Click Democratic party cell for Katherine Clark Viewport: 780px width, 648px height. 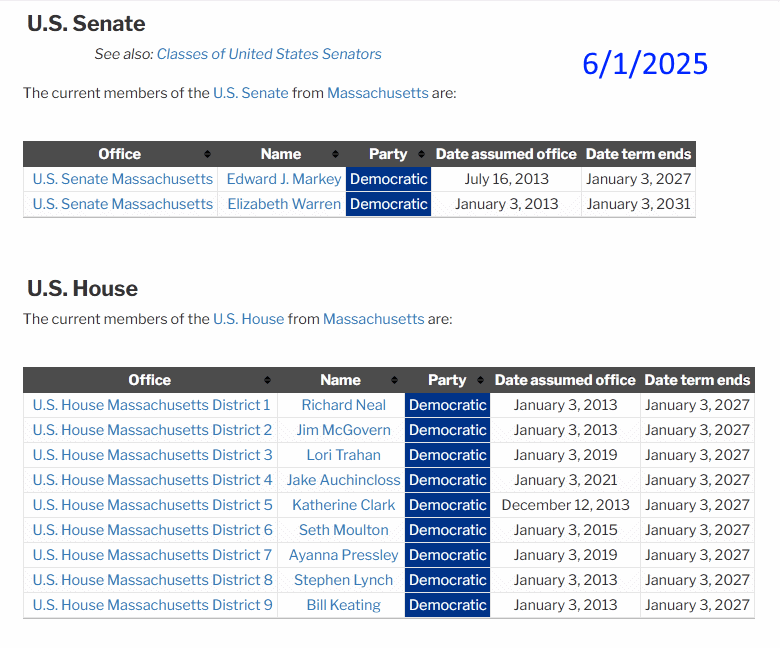click(447, 505)
